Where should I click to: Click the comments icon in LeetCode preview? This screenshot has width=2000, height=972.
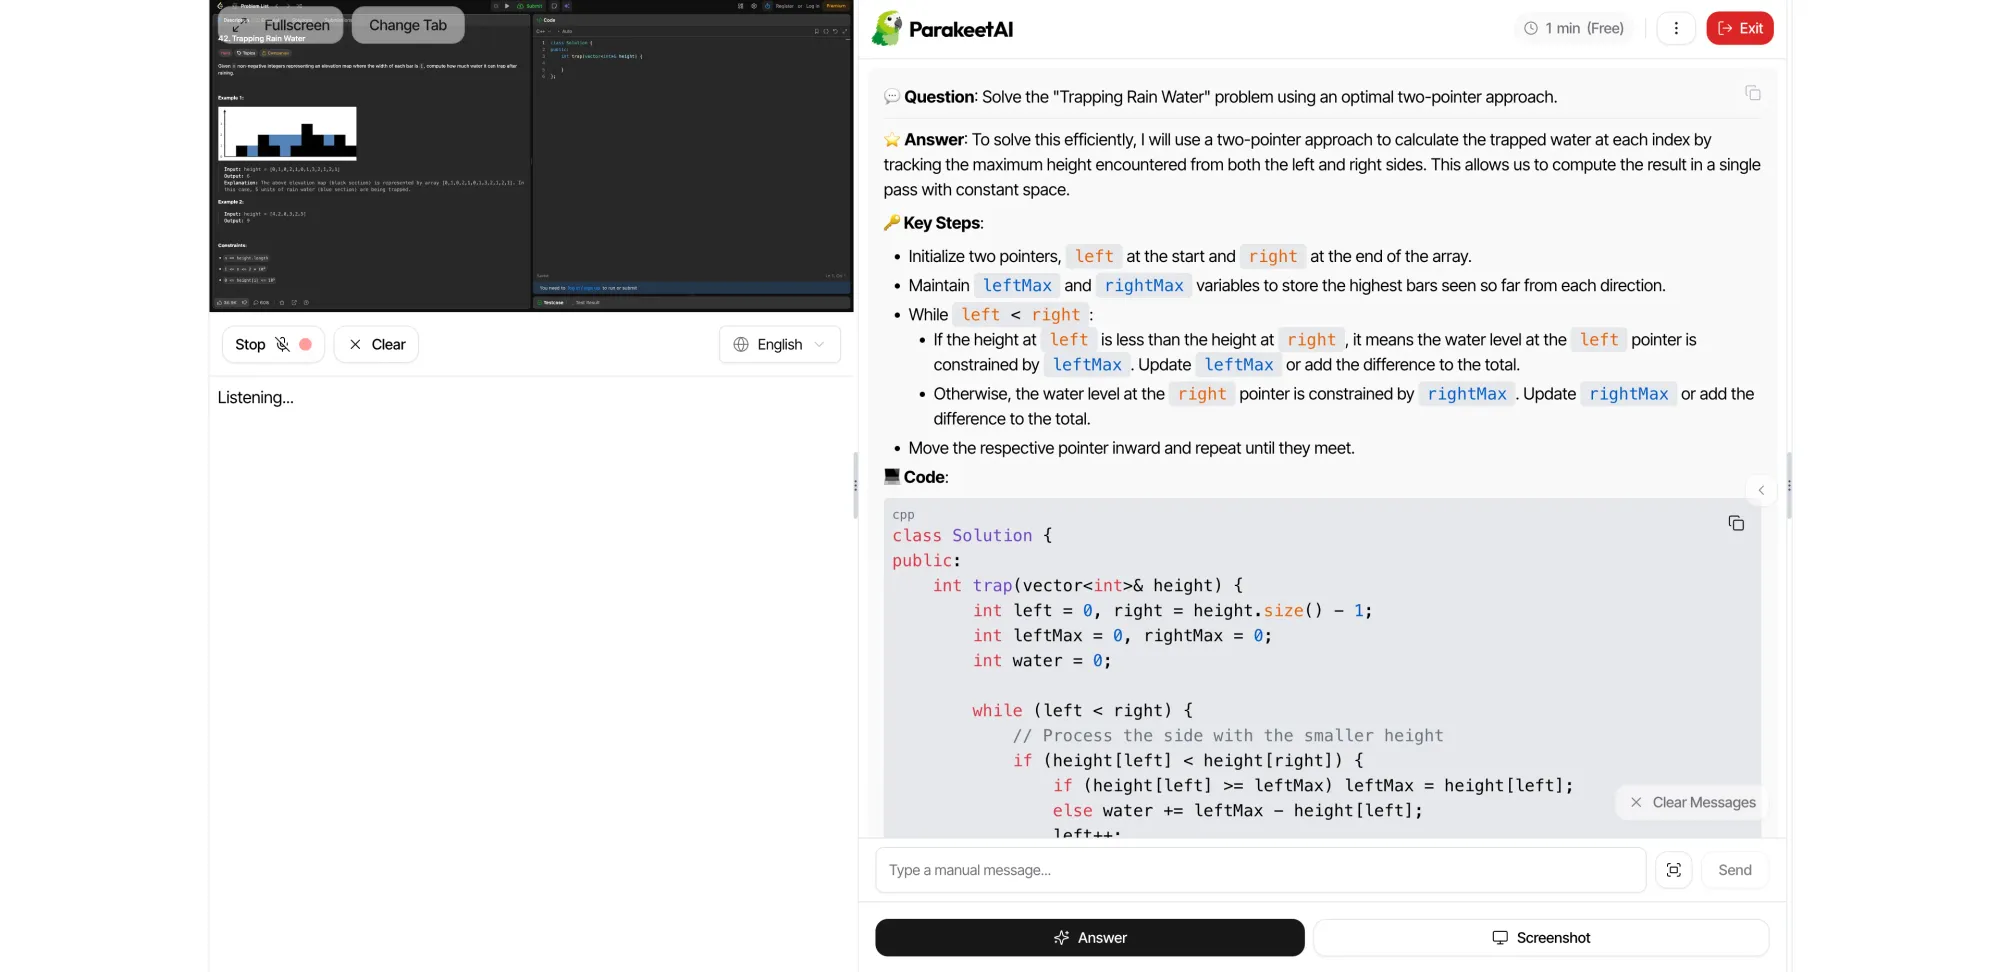tap(256, 302)
